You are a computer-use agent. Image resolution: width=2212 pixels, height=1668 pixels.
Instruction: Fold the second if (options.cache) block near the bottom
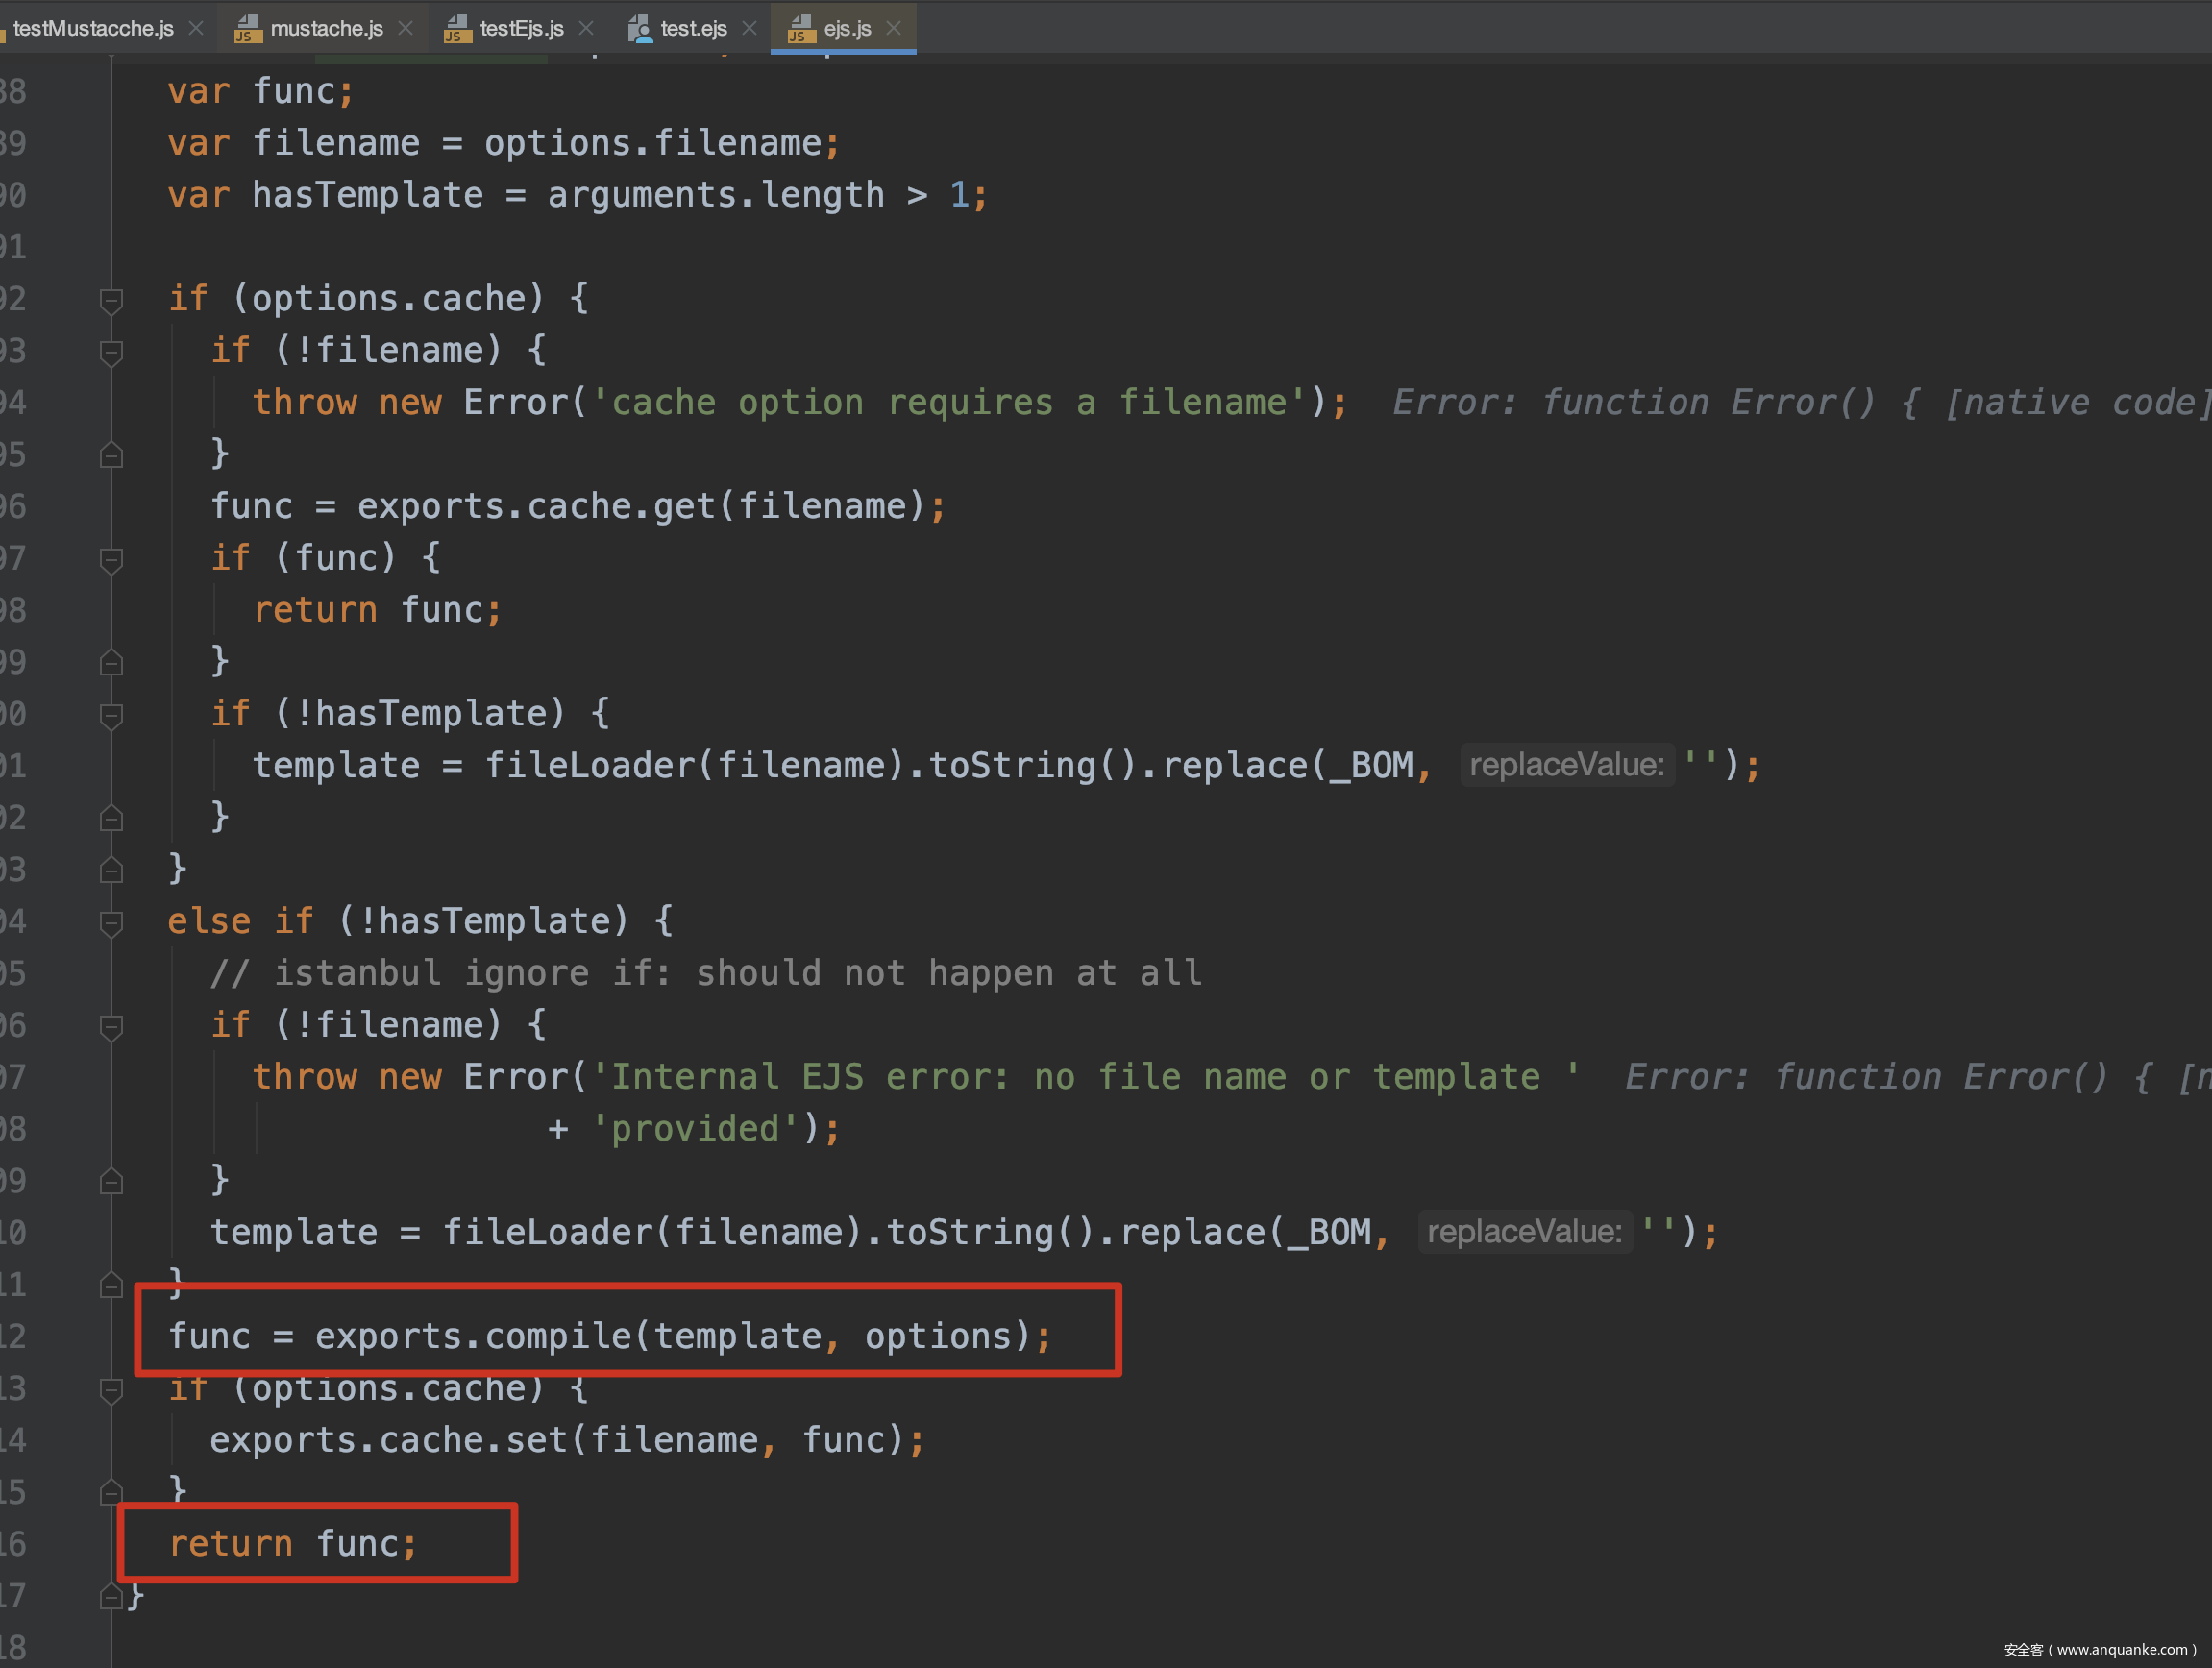111,1389
